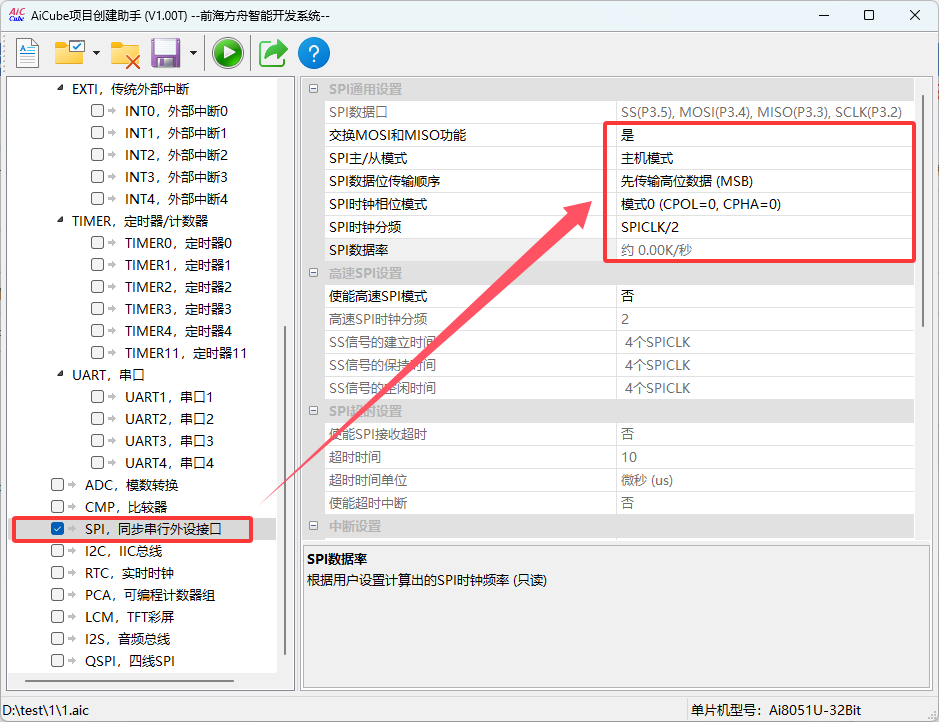The image size is (939, 722).
Task: Select I2S audio bus item
Action: point(127,639)
